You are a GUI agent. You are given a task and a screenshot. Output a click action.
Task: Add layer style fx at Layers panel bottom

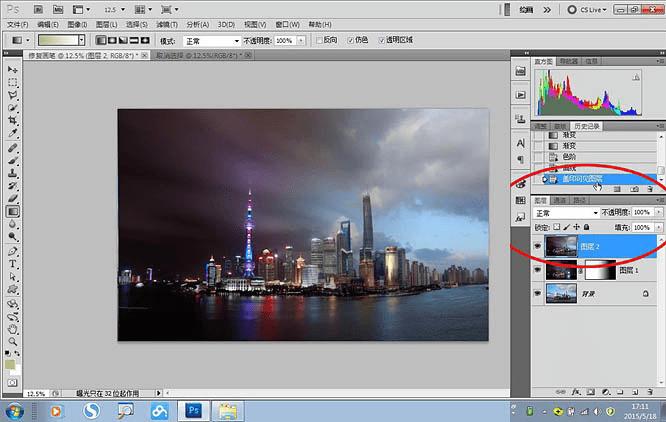(576, 392)
